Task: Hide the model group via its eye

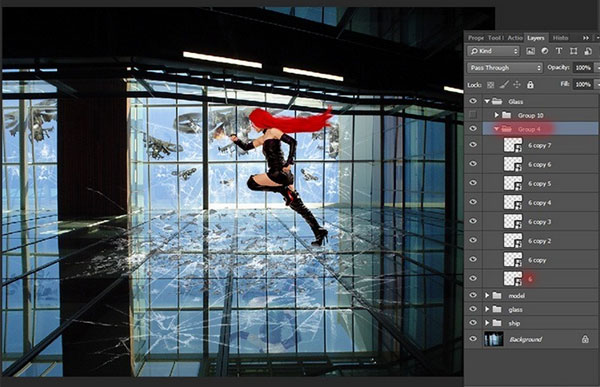Action: (x=473, y=295)
